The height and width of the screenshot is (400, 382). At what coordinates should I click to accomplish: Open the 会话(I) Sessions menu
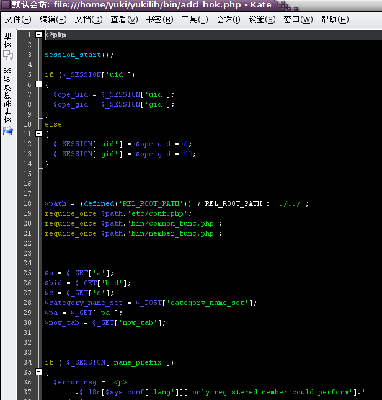229,20
